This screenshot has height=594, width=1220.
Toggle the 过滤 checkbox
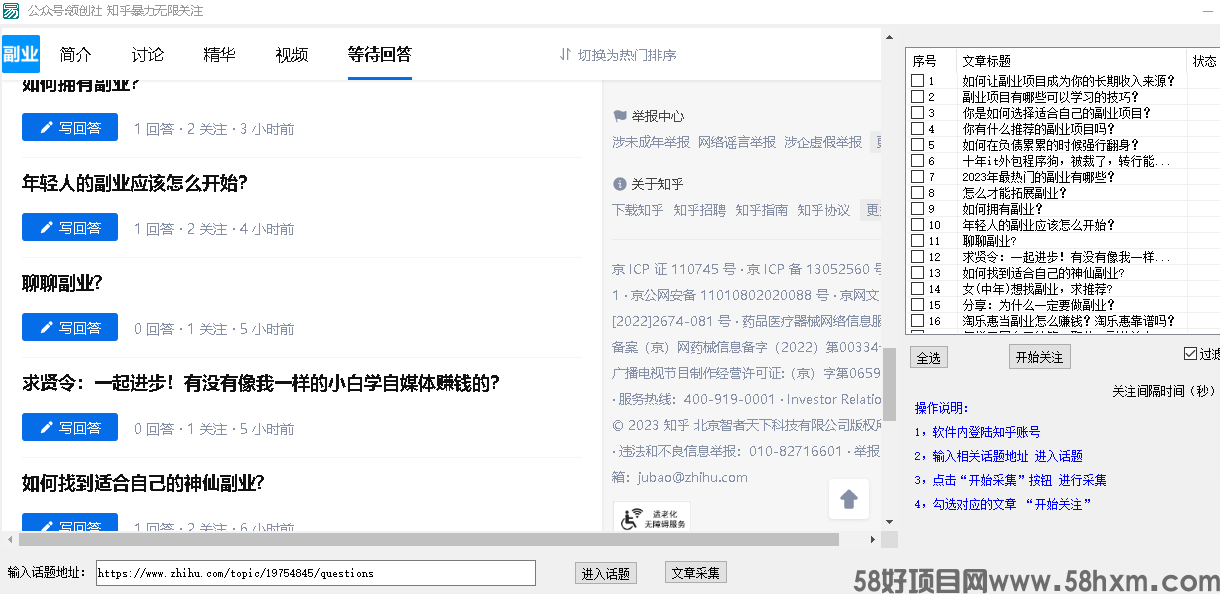(1190, 353)
